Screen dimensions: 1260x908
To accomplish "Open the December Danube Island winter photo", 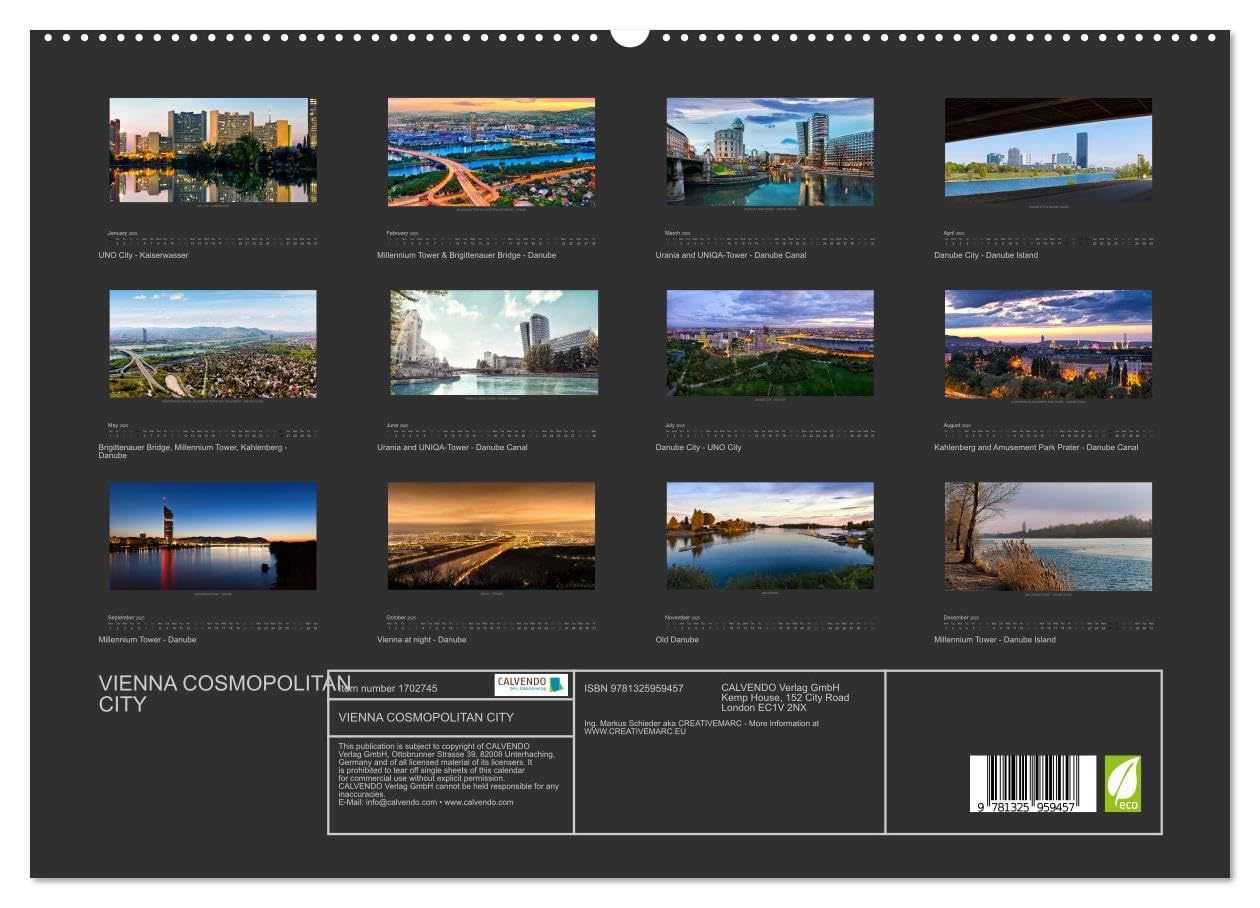I will [x=1048, y=536].
